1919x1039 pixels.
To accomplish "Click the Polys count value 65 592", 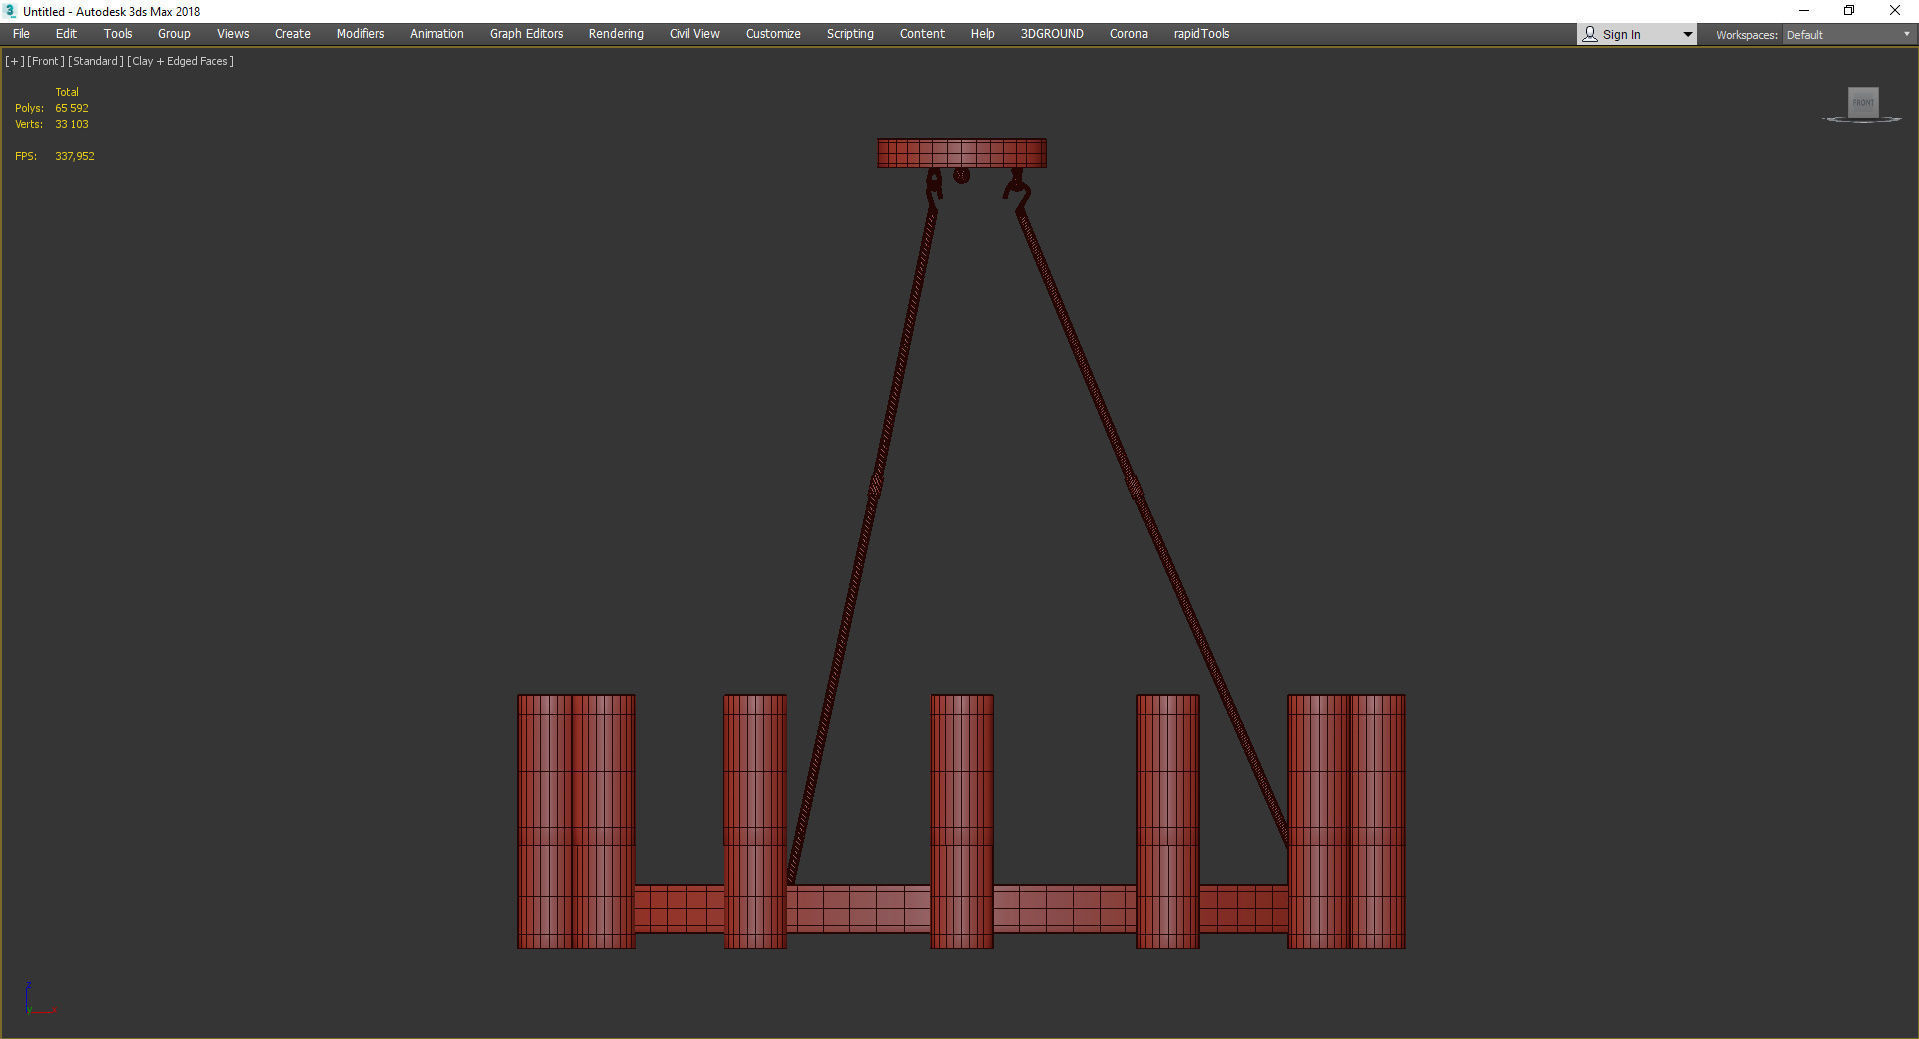I will [x=72, y=108].
